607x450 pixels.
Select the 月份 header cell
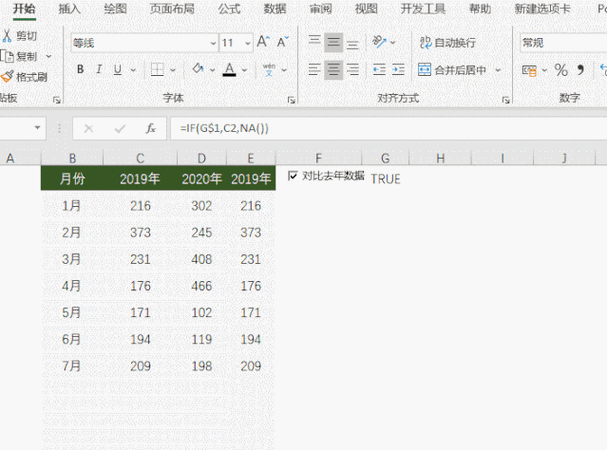[72, 179]
